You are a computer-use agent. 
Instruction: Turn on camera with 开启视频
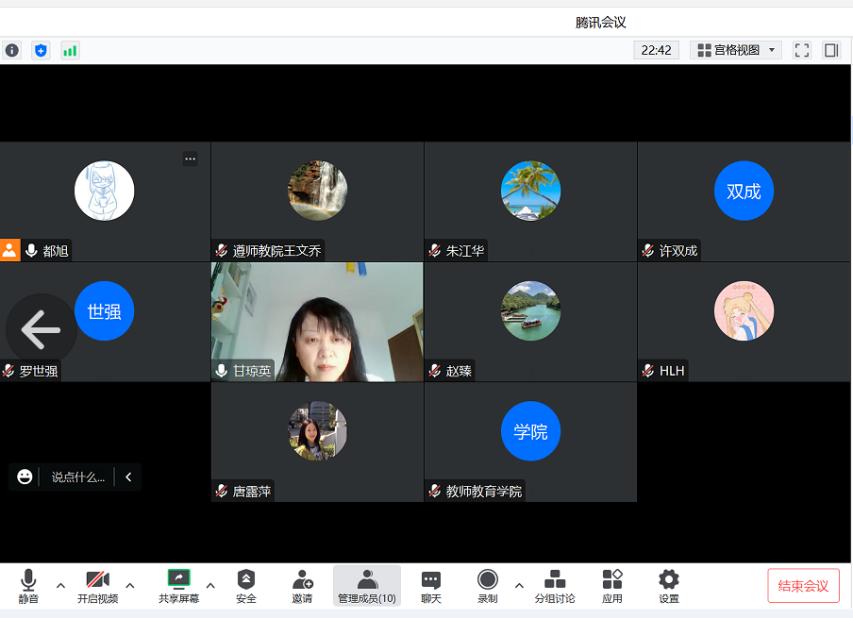click(x=97, y=586)
